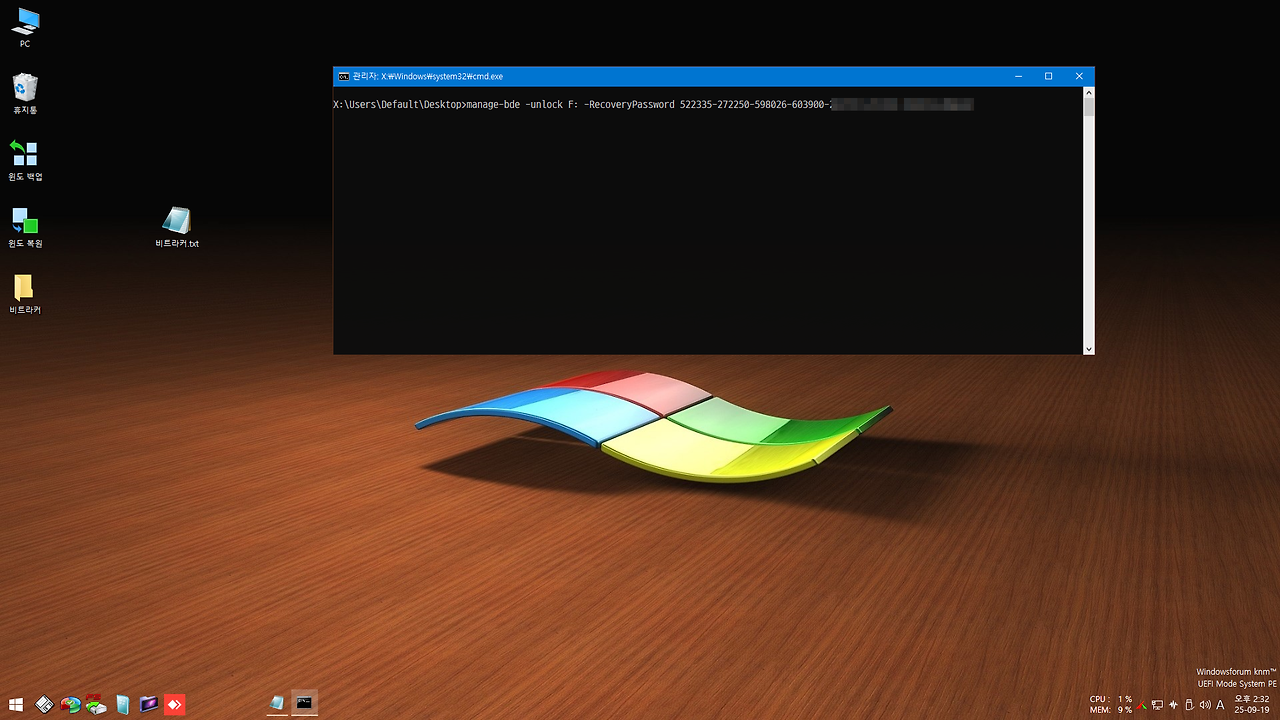Screen dimensions: 1280x720
Task: Click the recovery key digits 522335-272250
Action: click(717, 104)
